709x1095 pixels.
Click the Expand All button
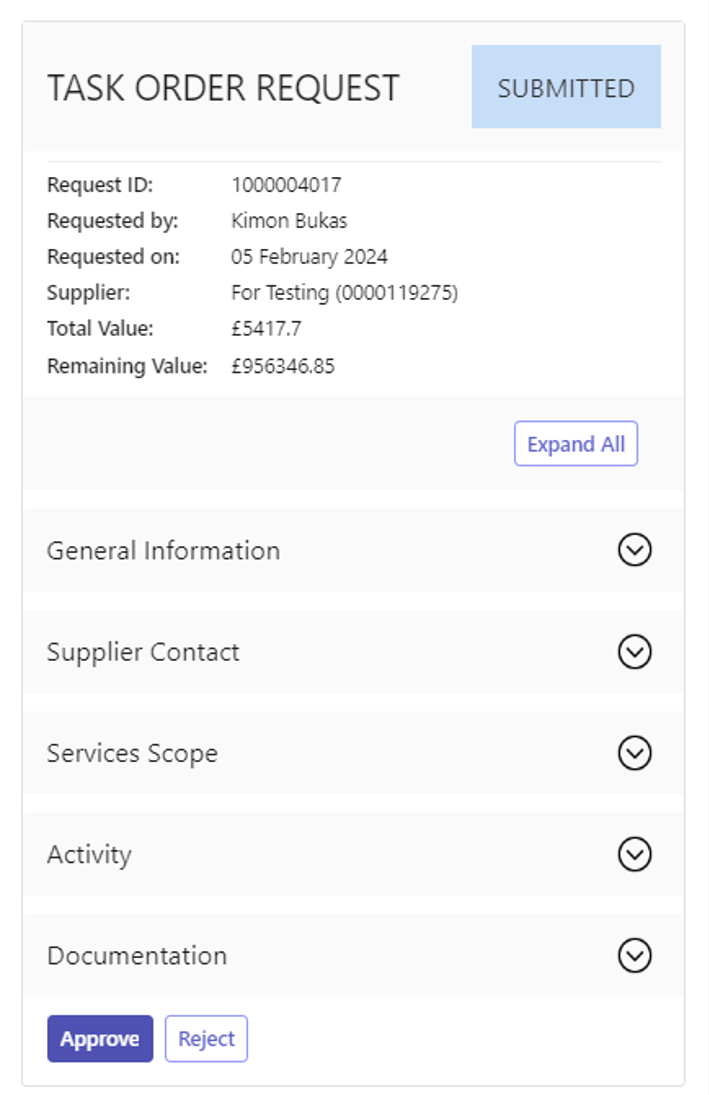(576, 443)
